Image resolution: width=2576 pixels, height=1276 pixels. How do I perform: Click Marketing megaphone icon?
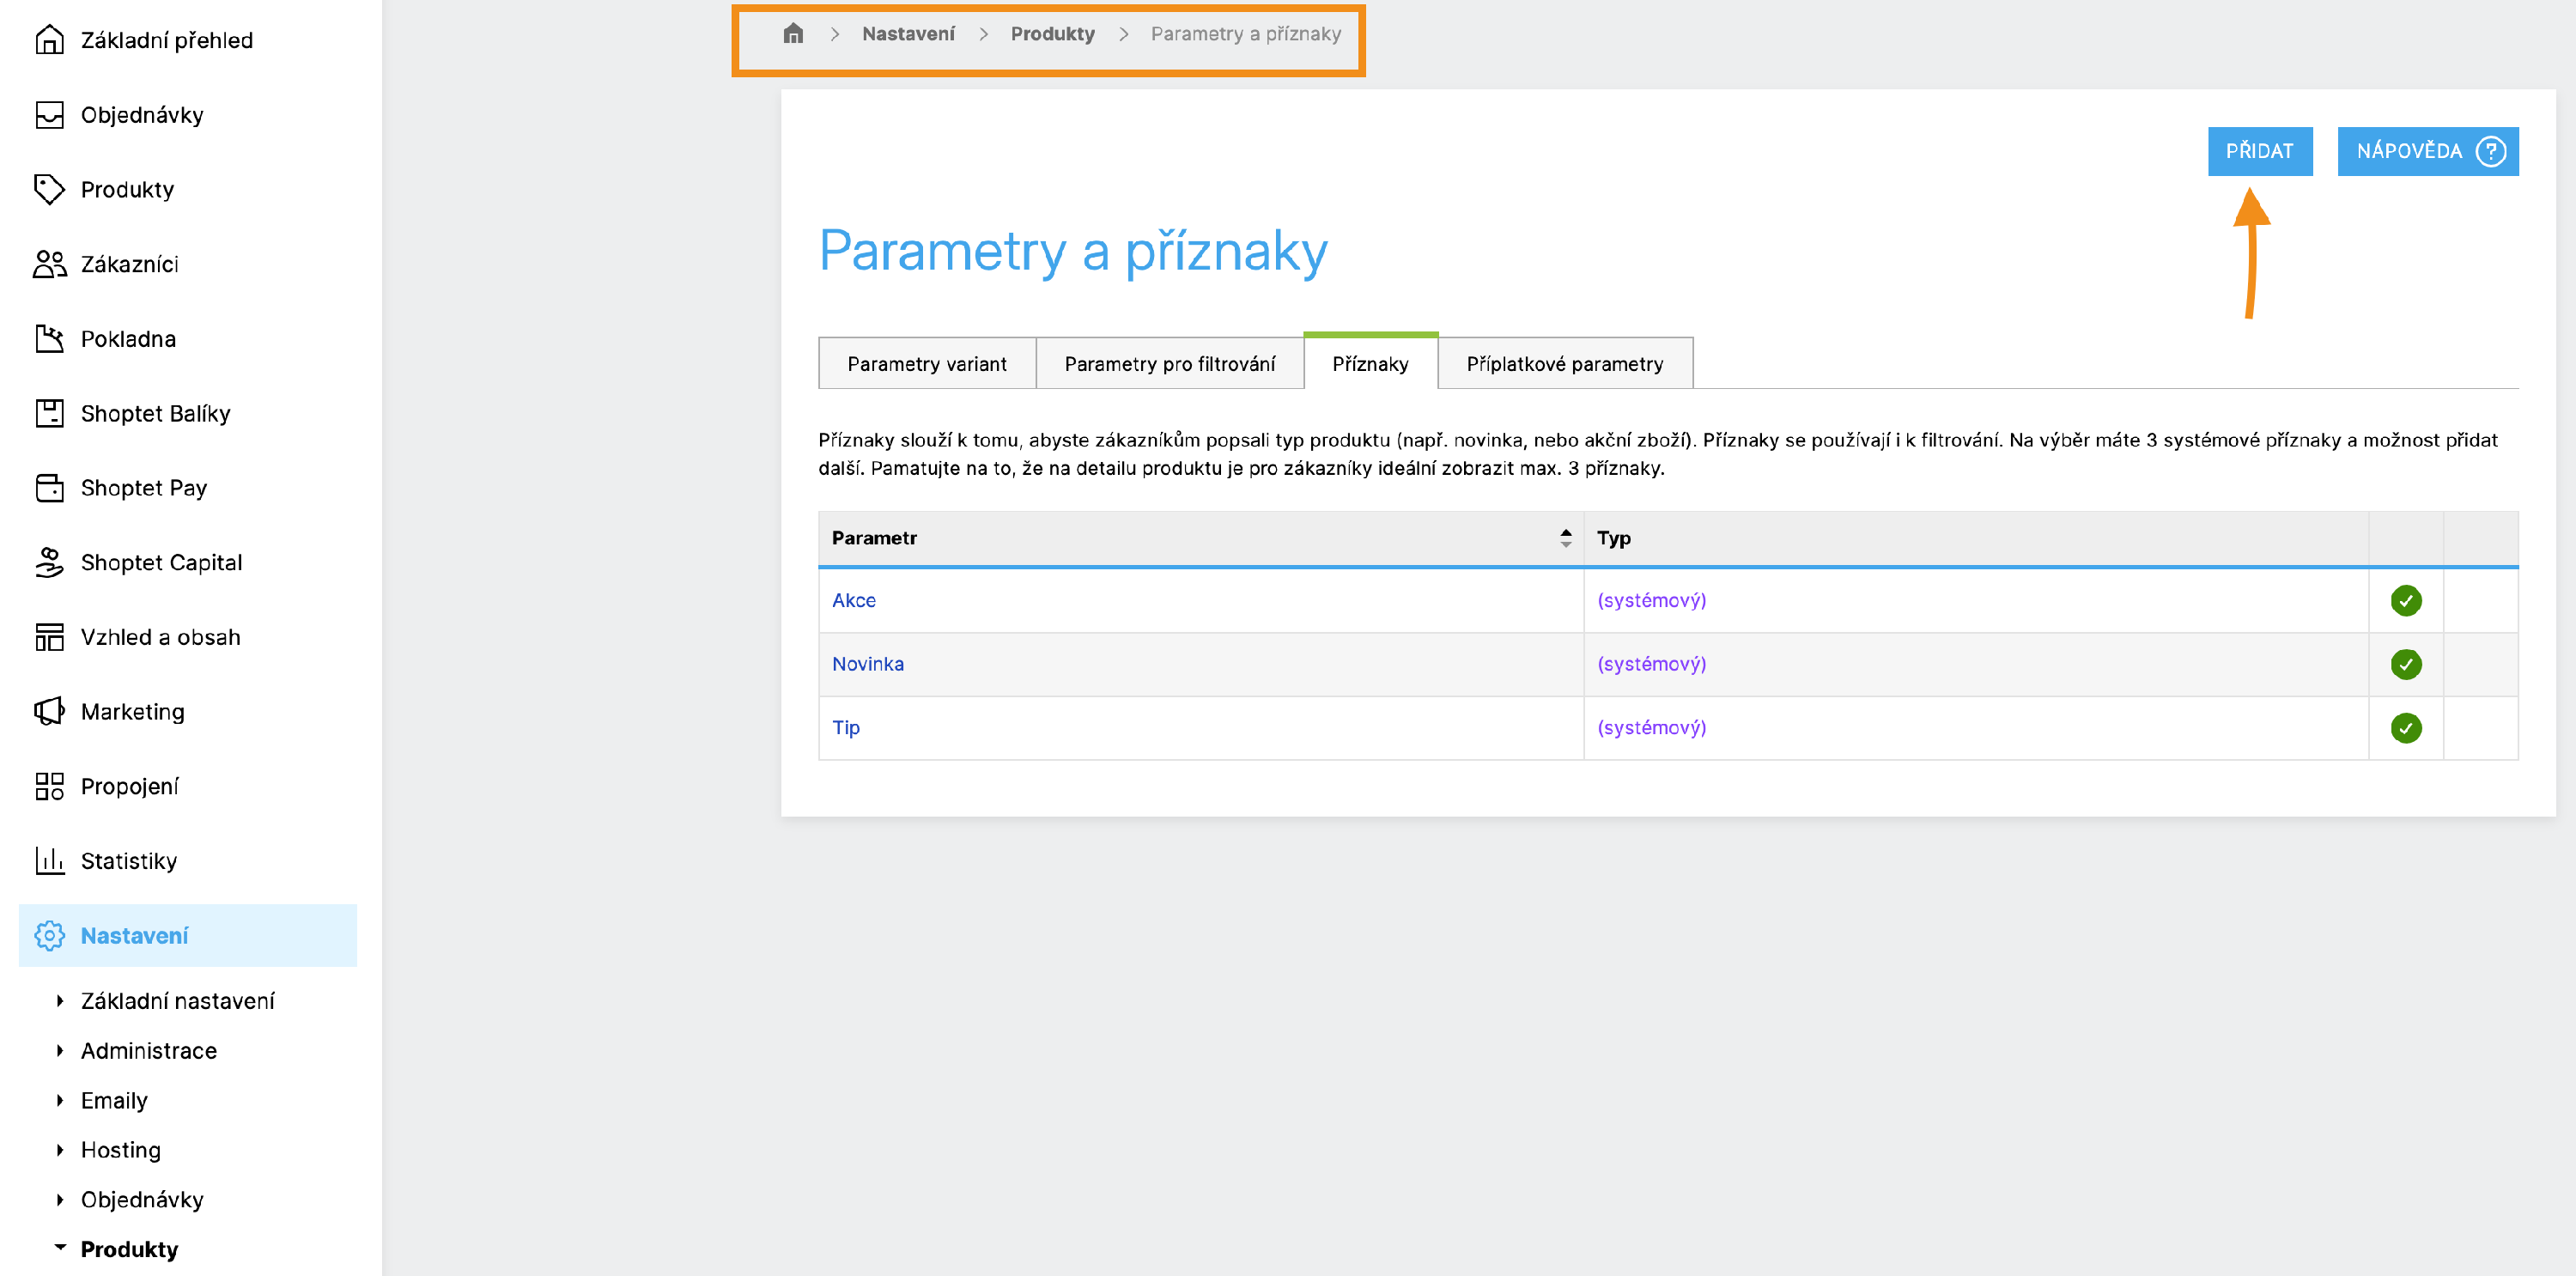tap(49, 711)
